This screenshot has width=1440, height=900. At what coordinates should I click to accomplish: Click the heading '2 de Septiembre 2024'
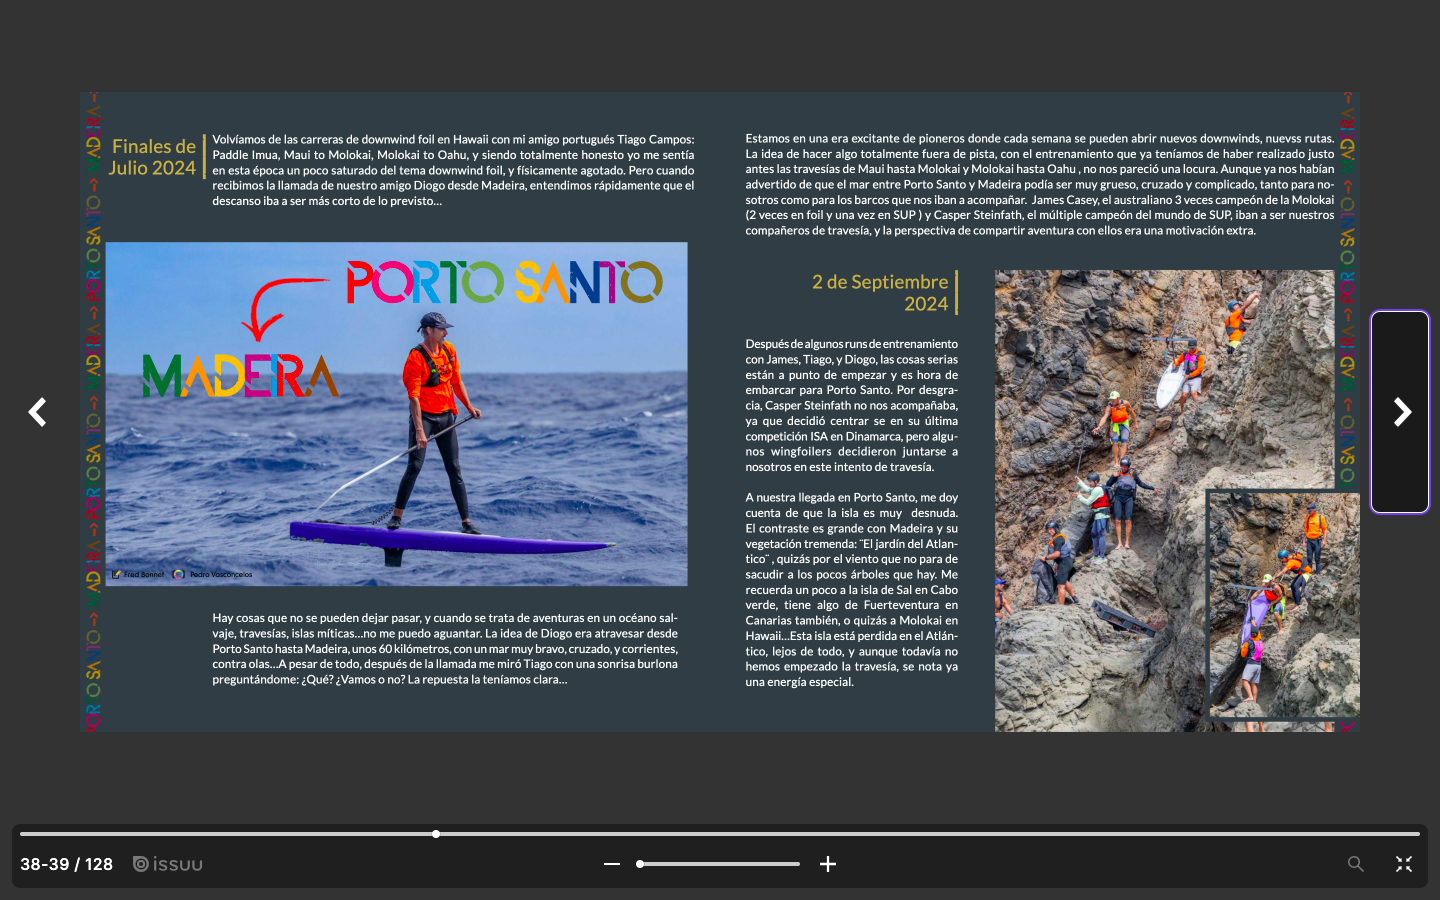tap(880, 293)
